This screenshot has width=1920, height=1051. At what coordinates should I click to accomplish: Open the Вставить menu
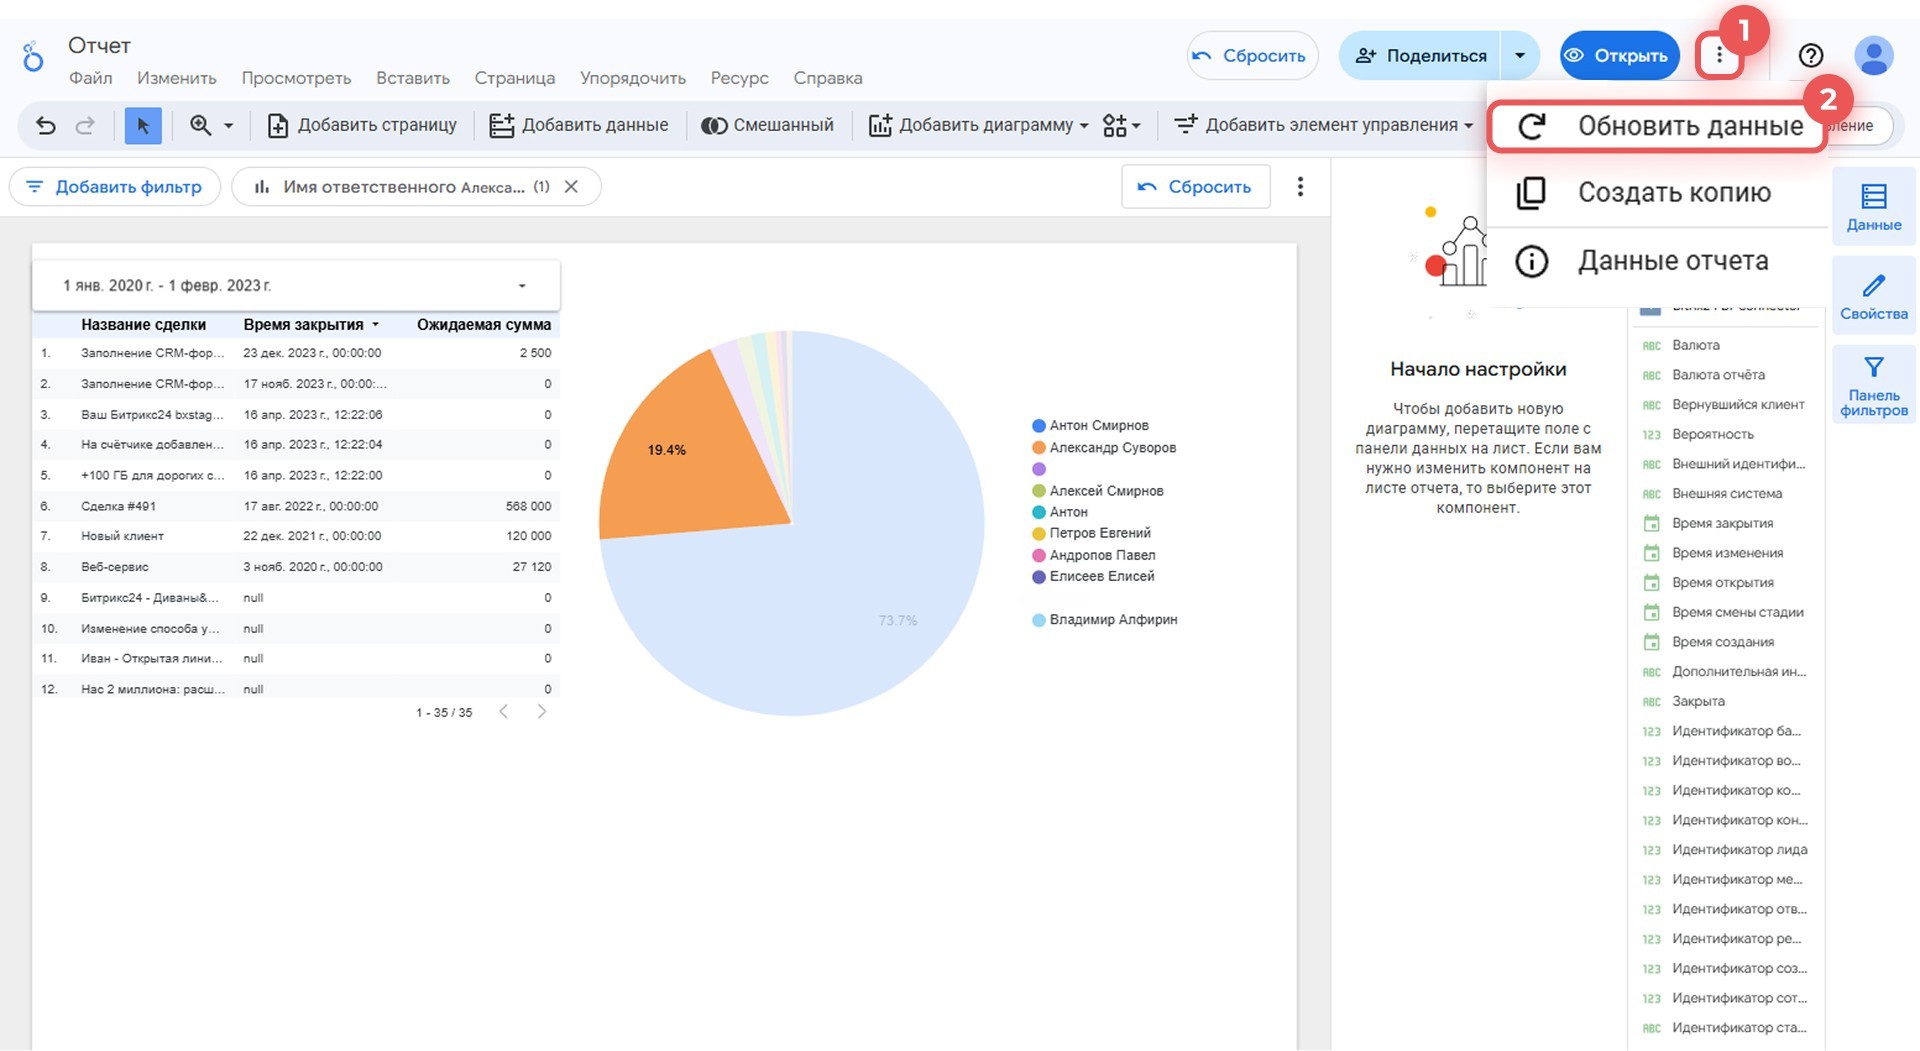coord(413,78)
